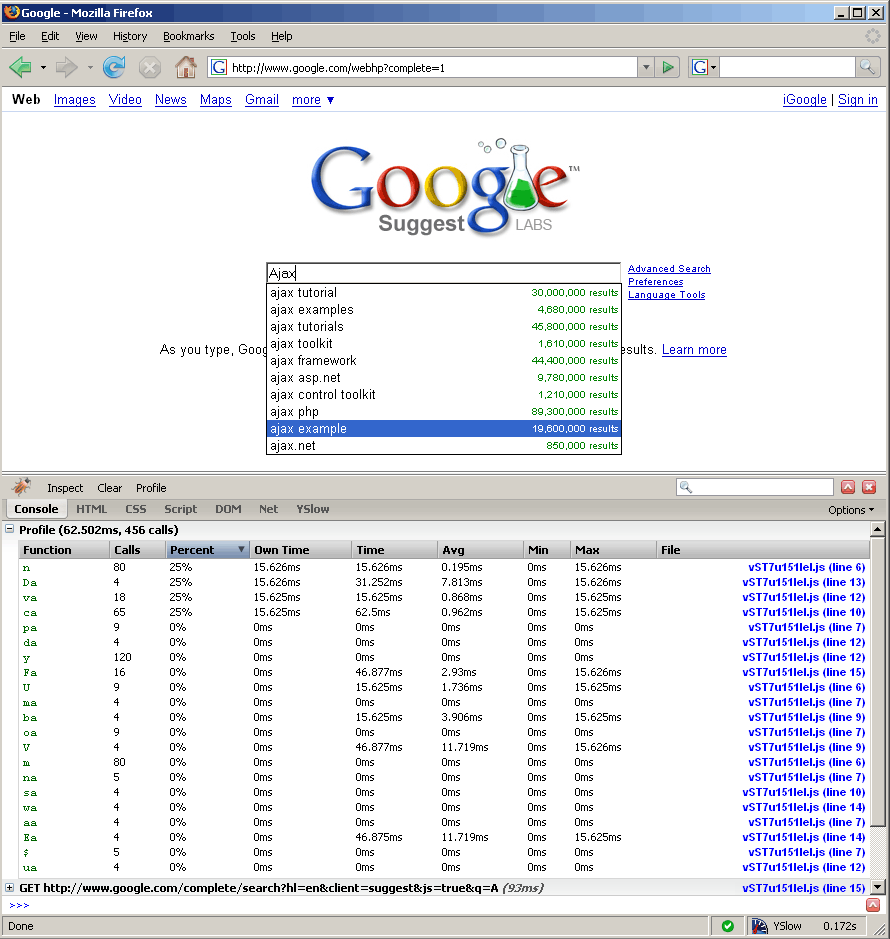Collapse the Profile results group
Image resolution: width=890 pixels, height=939 pixels.
point(10,529)
